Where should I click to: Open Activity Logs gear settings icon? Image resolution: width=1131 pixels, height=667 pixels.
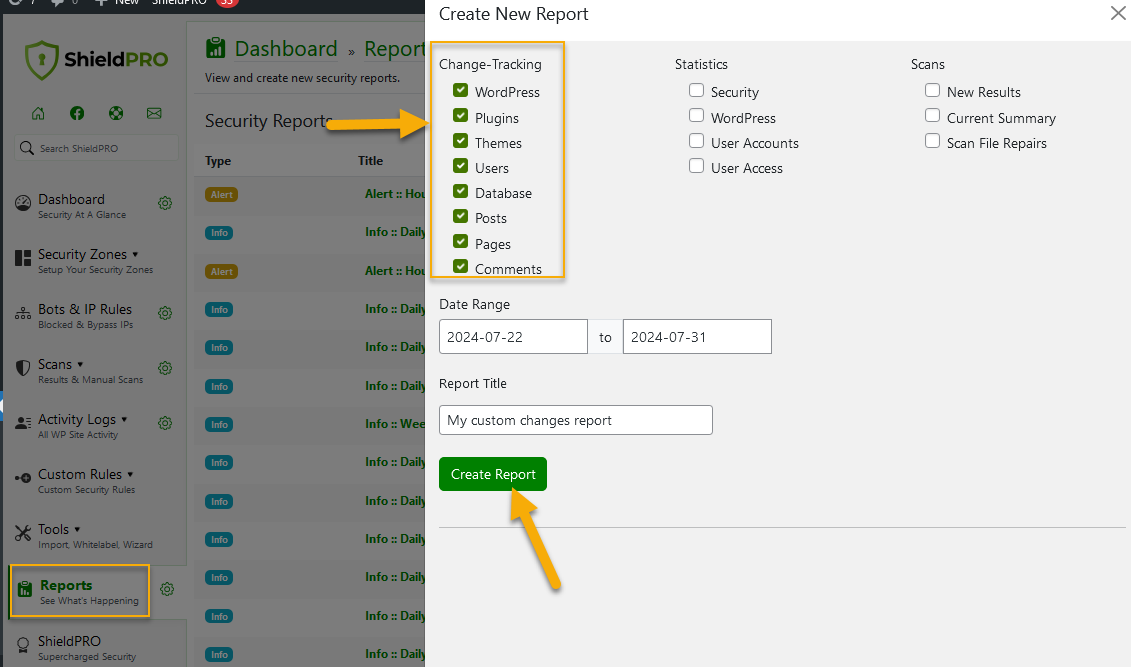coord(165,423)
